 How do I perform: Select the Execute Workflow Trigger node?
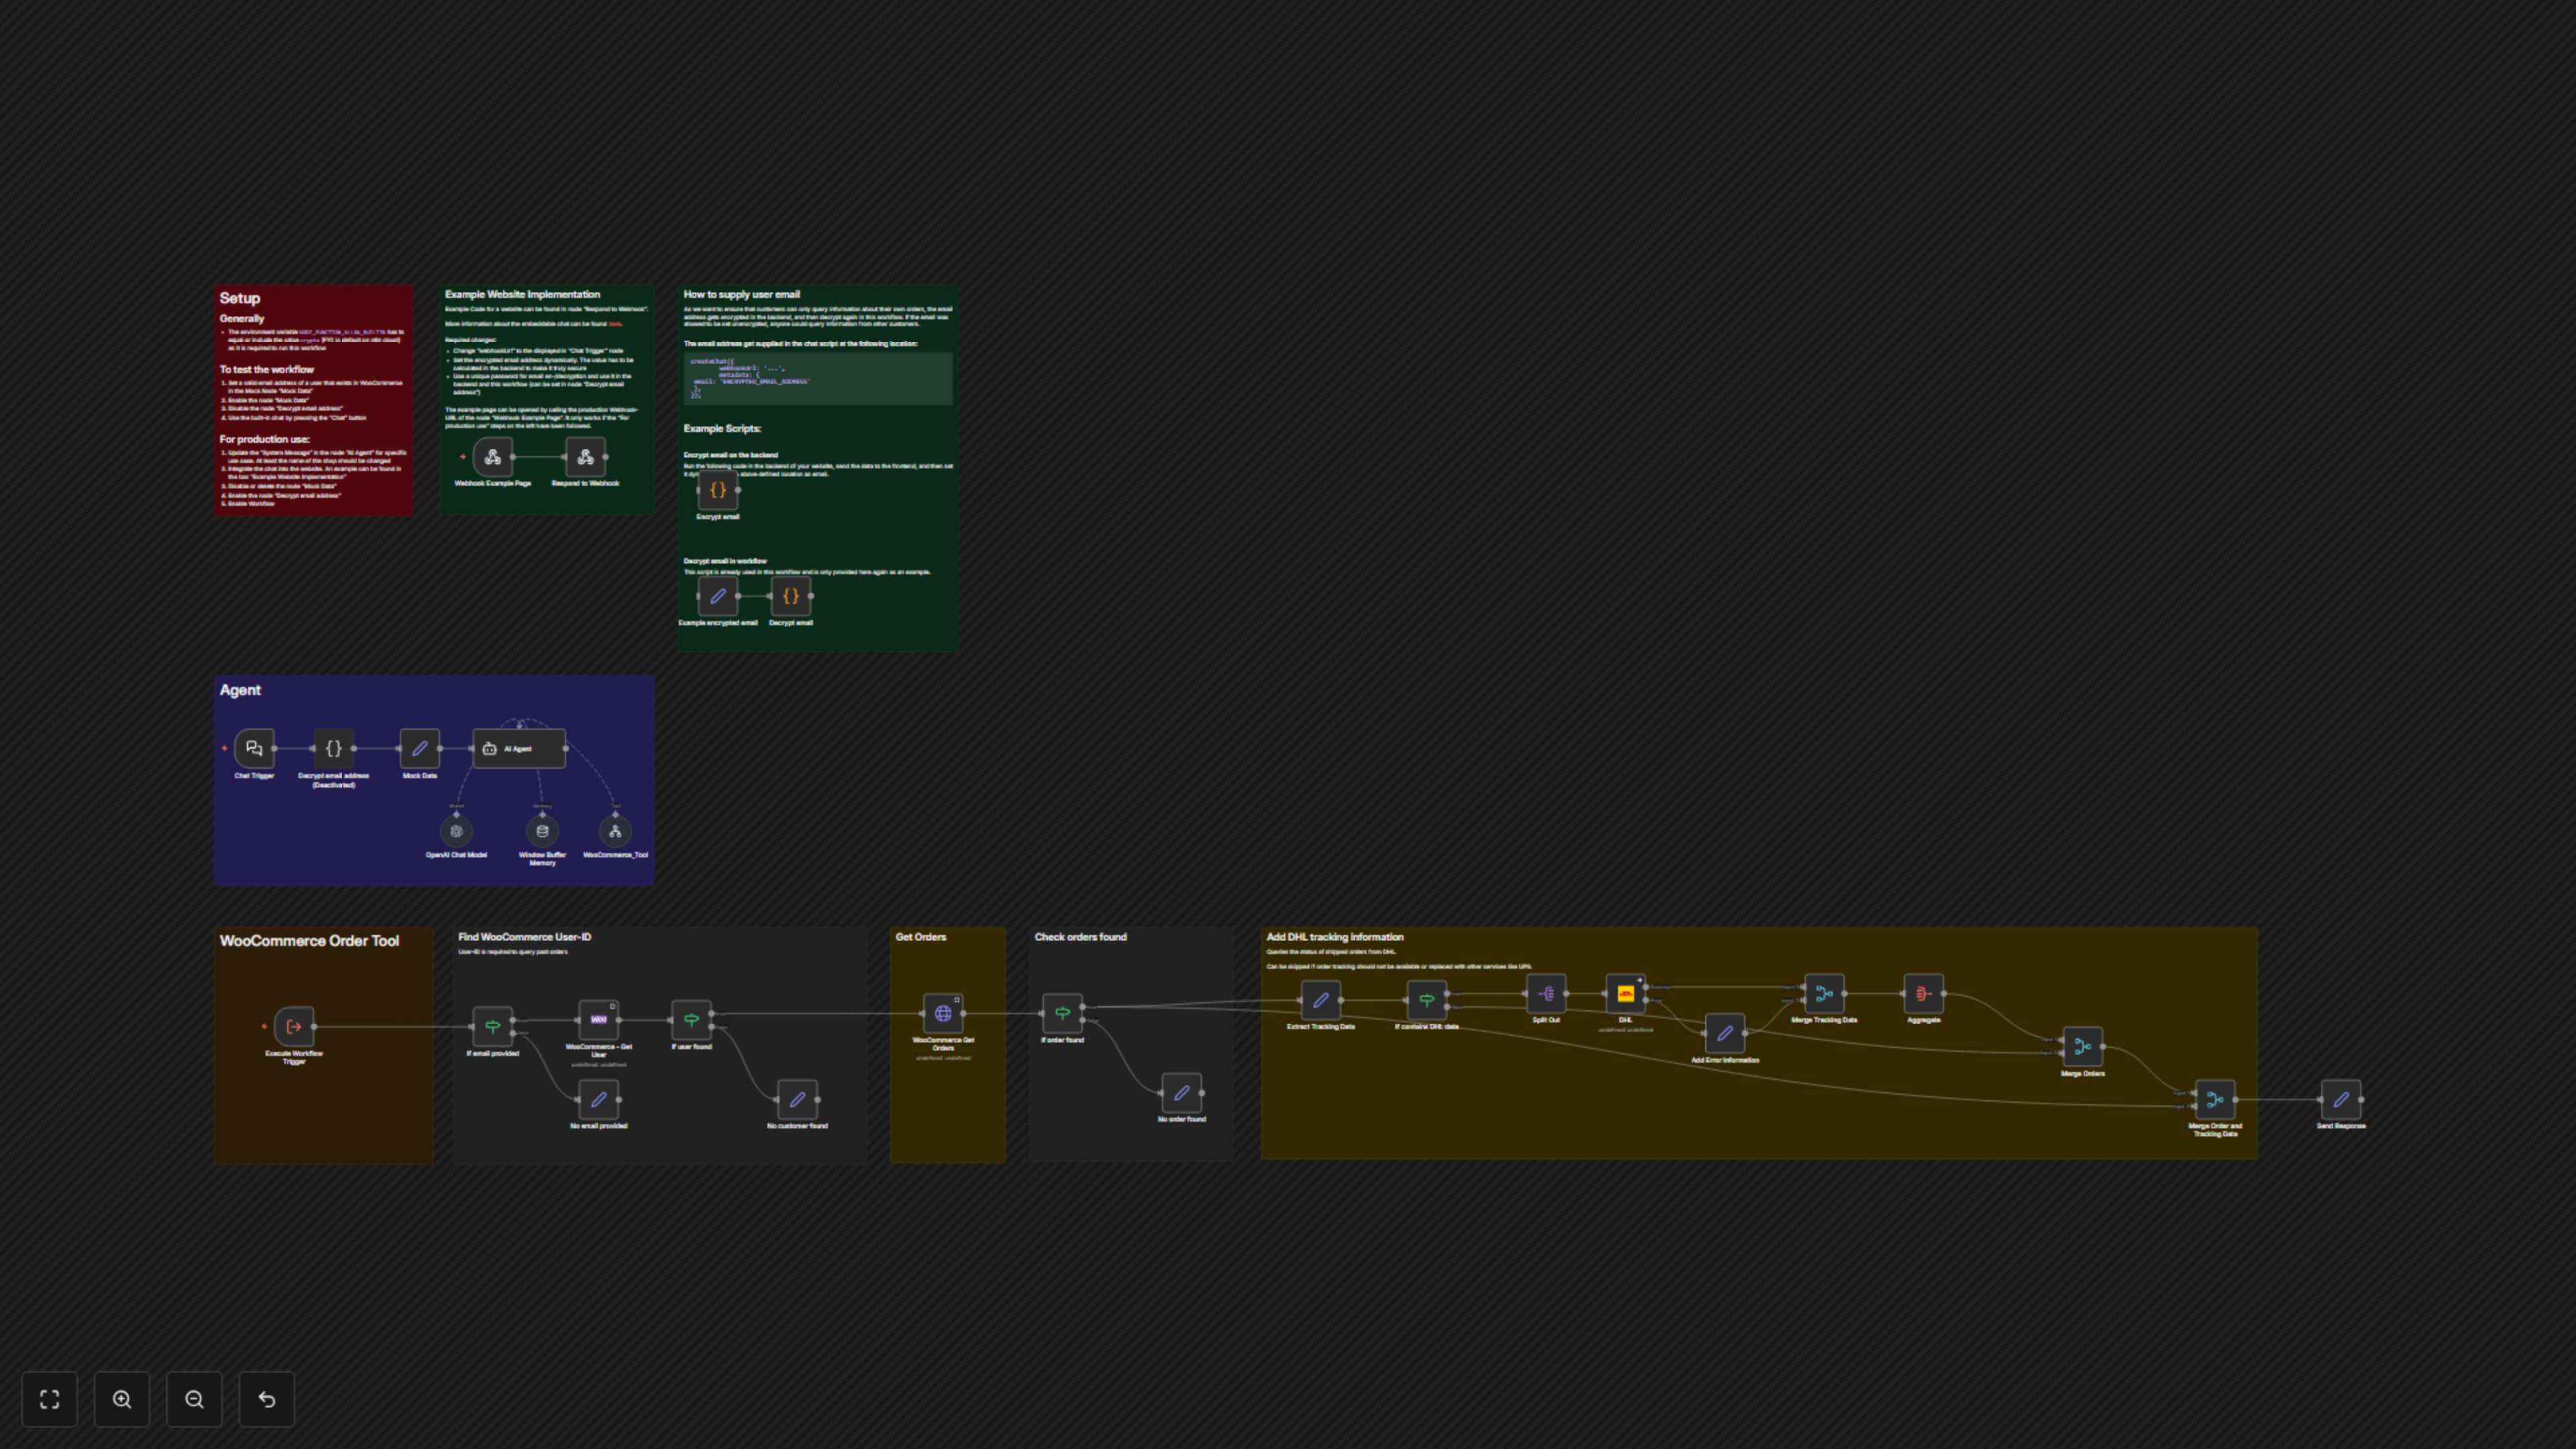coord(294,1026)
